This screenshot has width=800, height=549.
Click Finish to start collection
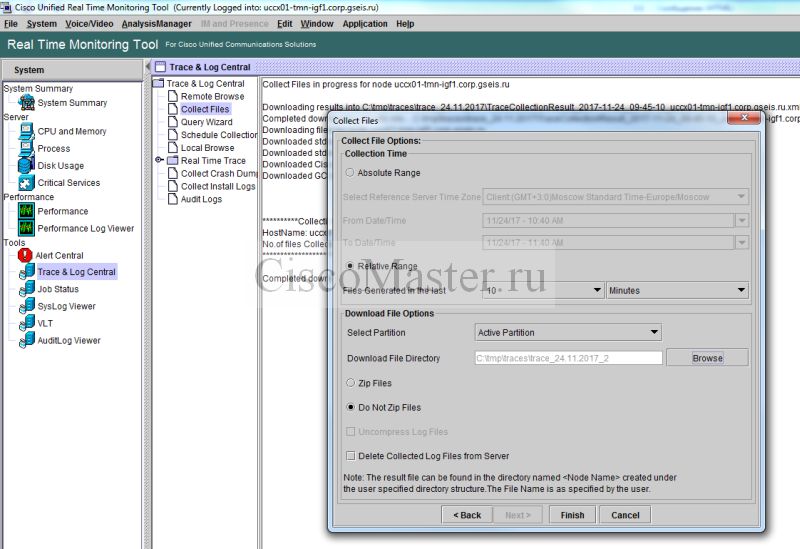point(572,515)
